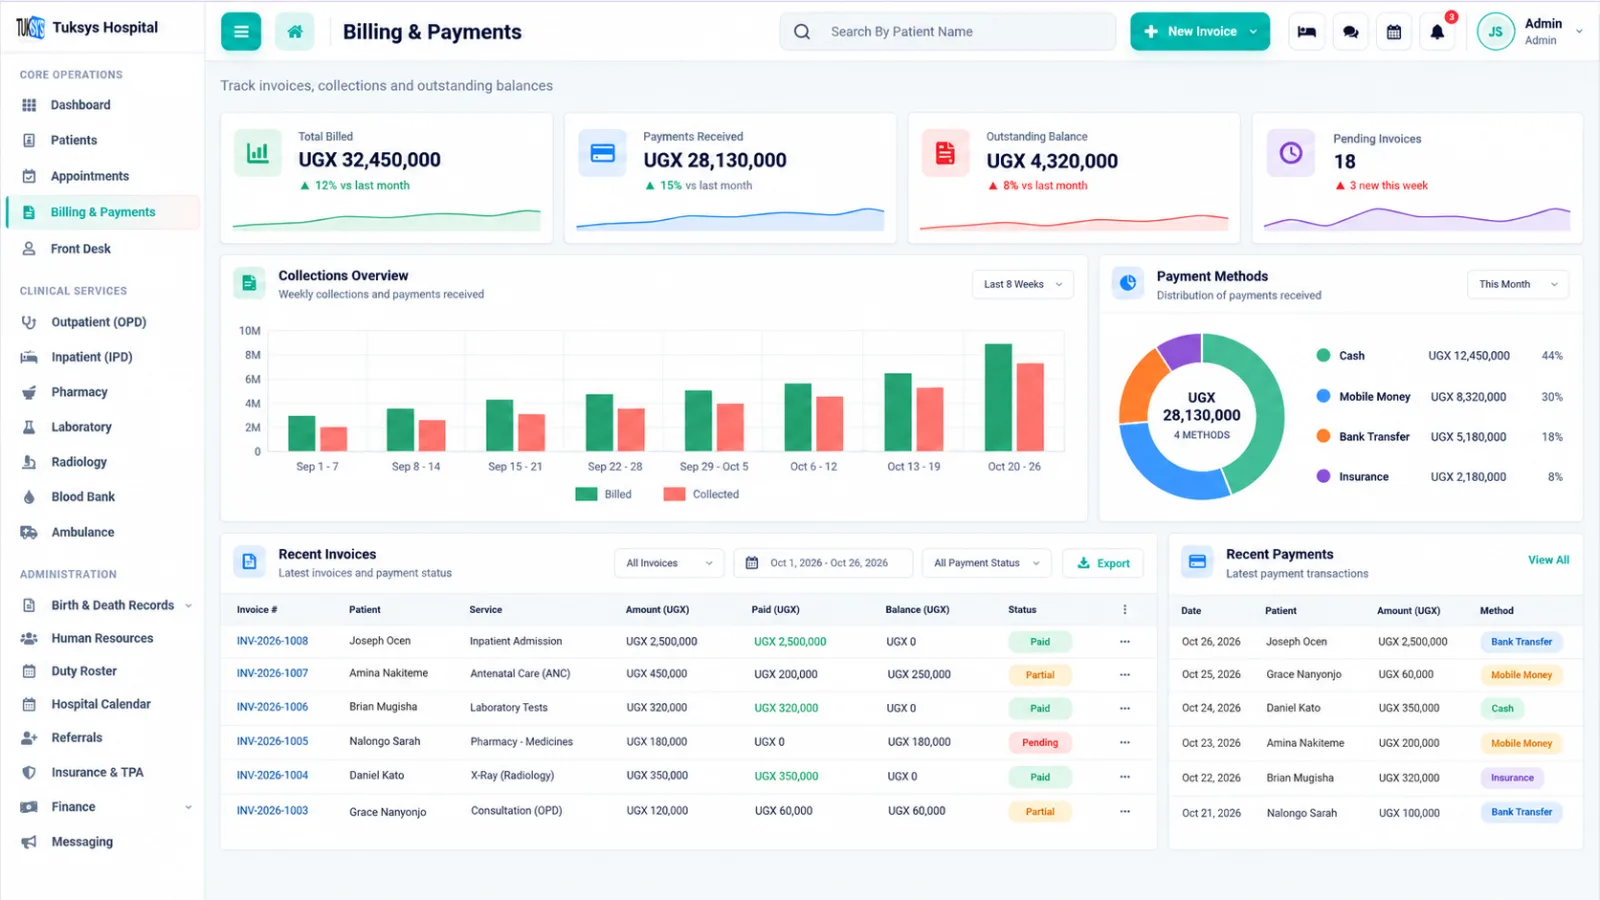Click the Pending status badge
1600x900 pixels.
[1040, 743]
